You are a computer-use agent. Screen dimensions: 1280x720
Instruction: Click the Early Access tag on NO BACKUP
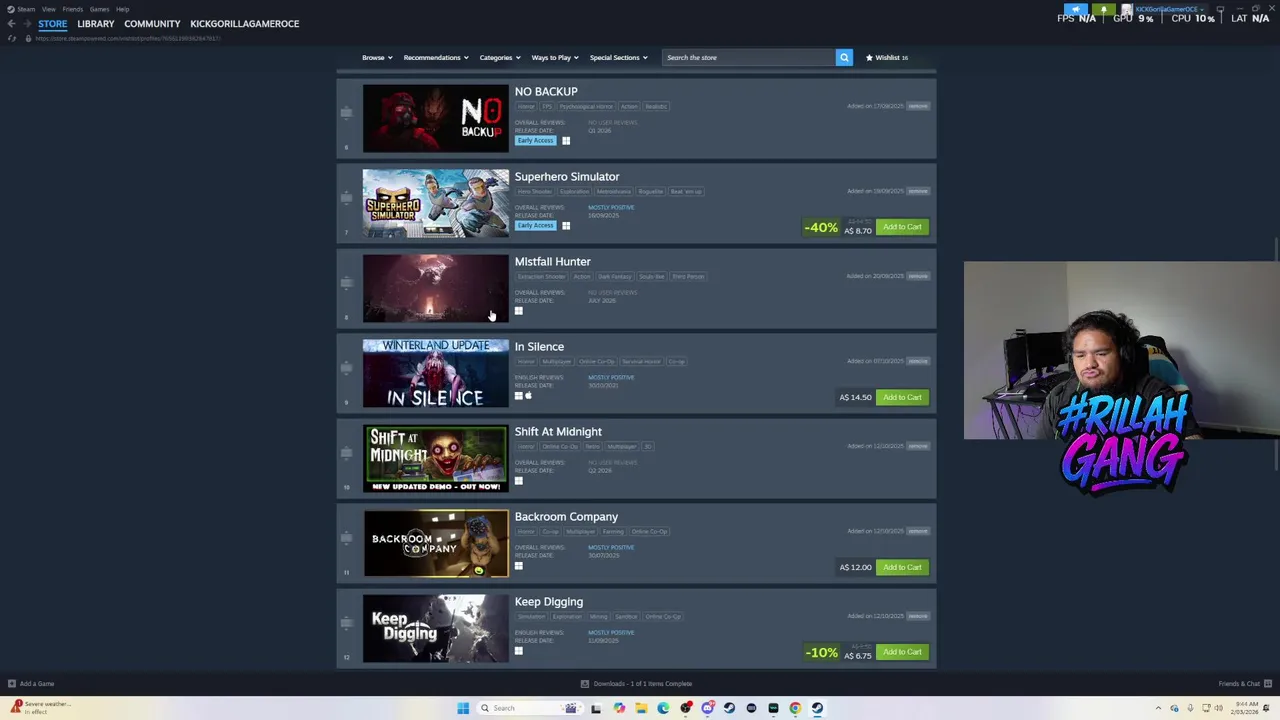click(535, 141)
